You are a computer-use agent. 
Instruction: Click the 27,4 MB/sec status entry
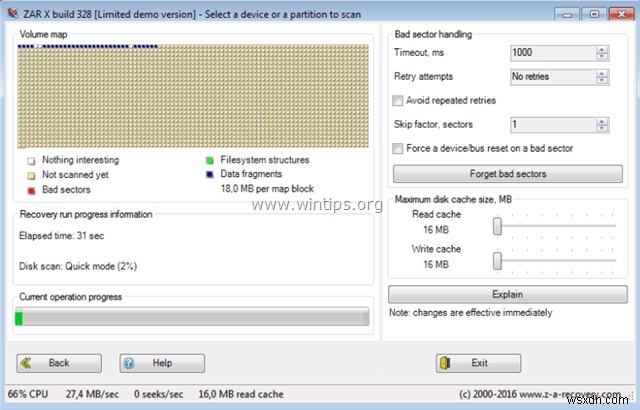[92, 394]
